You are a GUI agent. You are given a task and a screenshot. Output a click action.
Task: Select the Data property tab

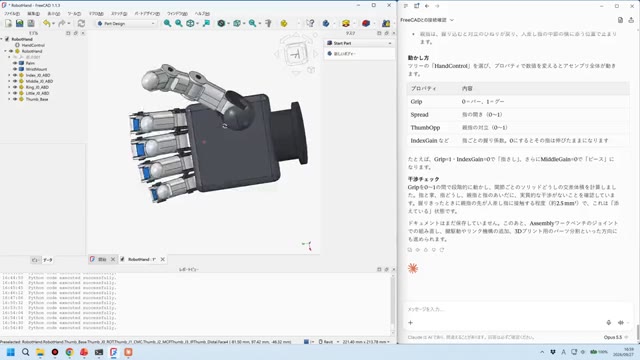point(48,260)
